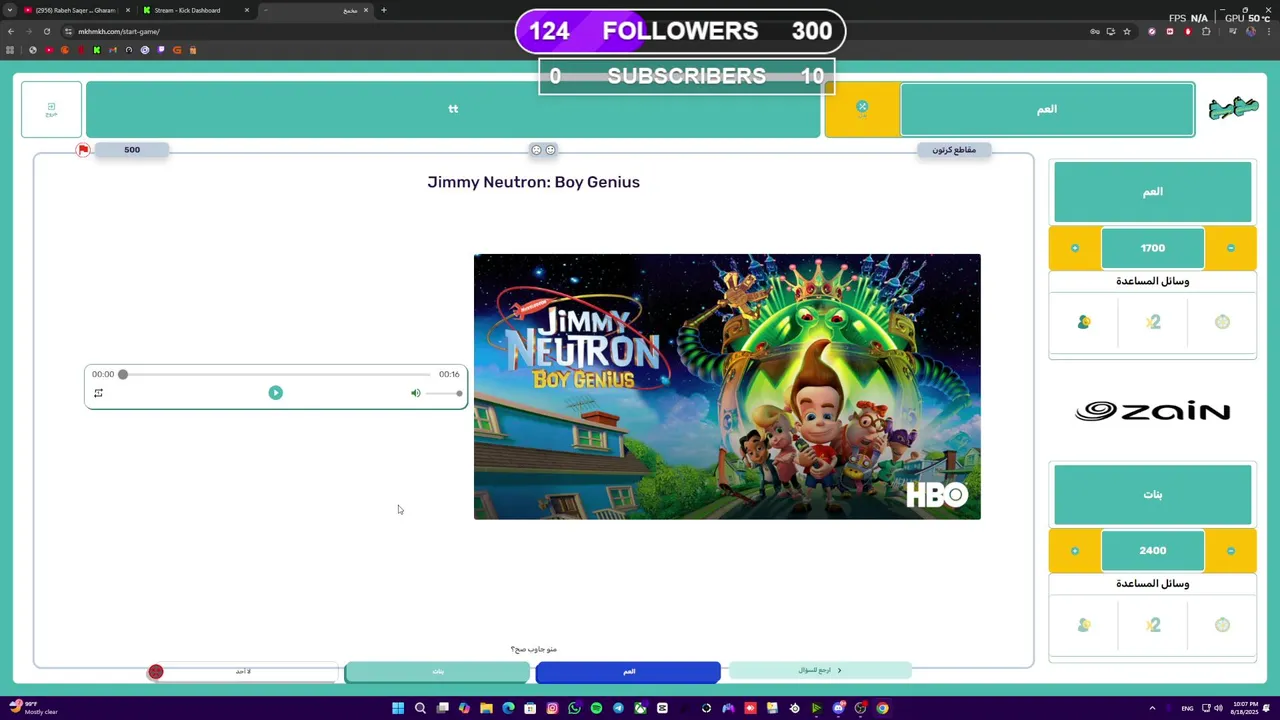Award the answer to team العم

tap(628, 672)
